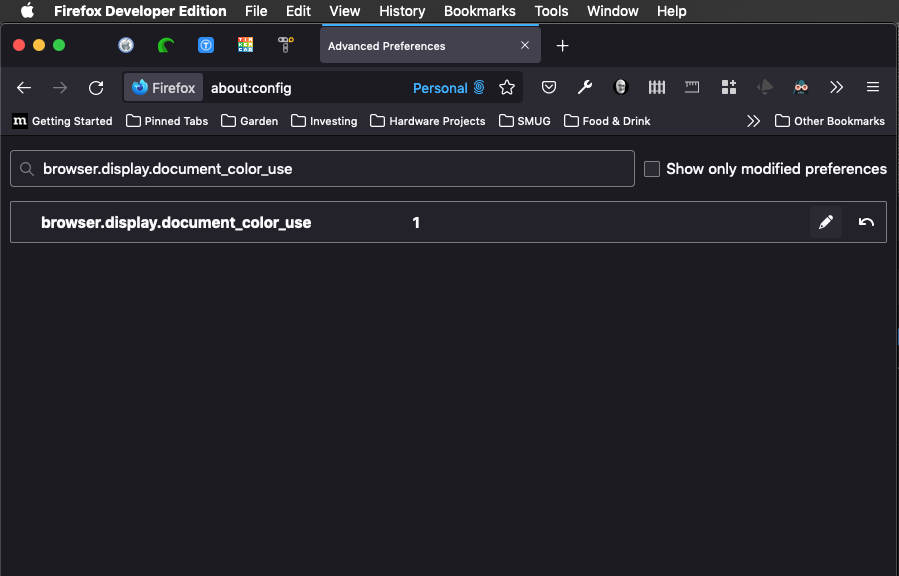The width and height of the screenshot is (899, 576).
Task: Open the wrench developer tools icon
Action: tap(585, 87)
